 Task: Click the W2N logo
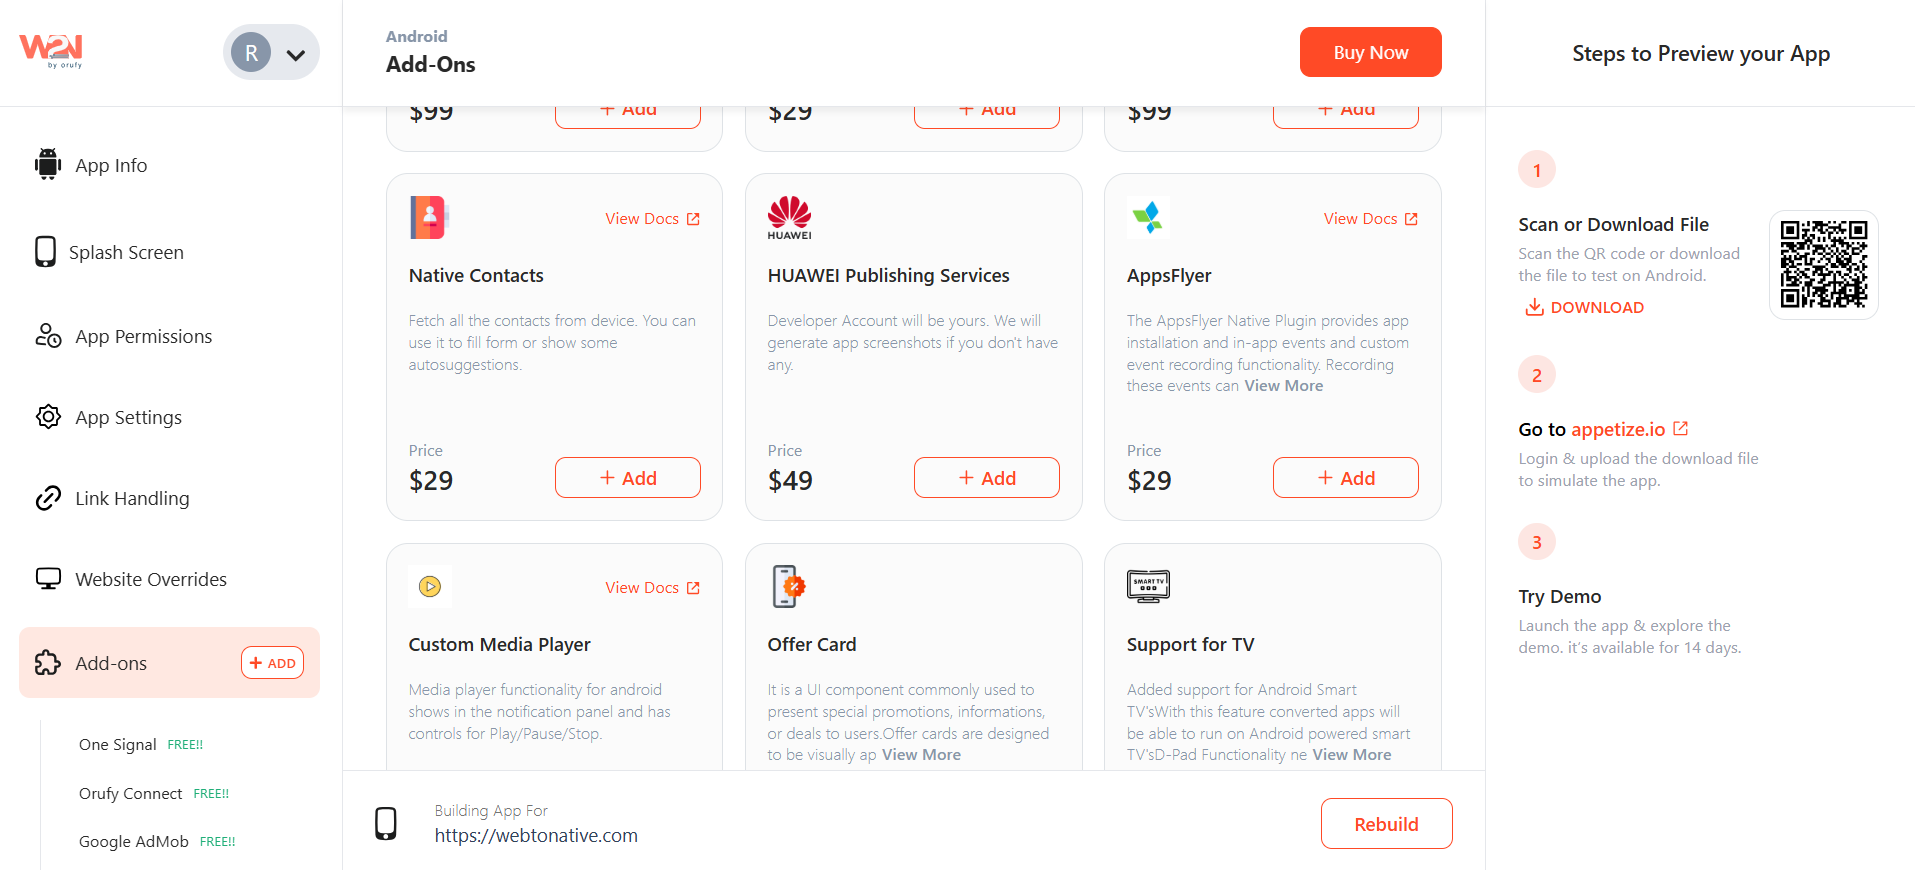click(x=51, y=50)
